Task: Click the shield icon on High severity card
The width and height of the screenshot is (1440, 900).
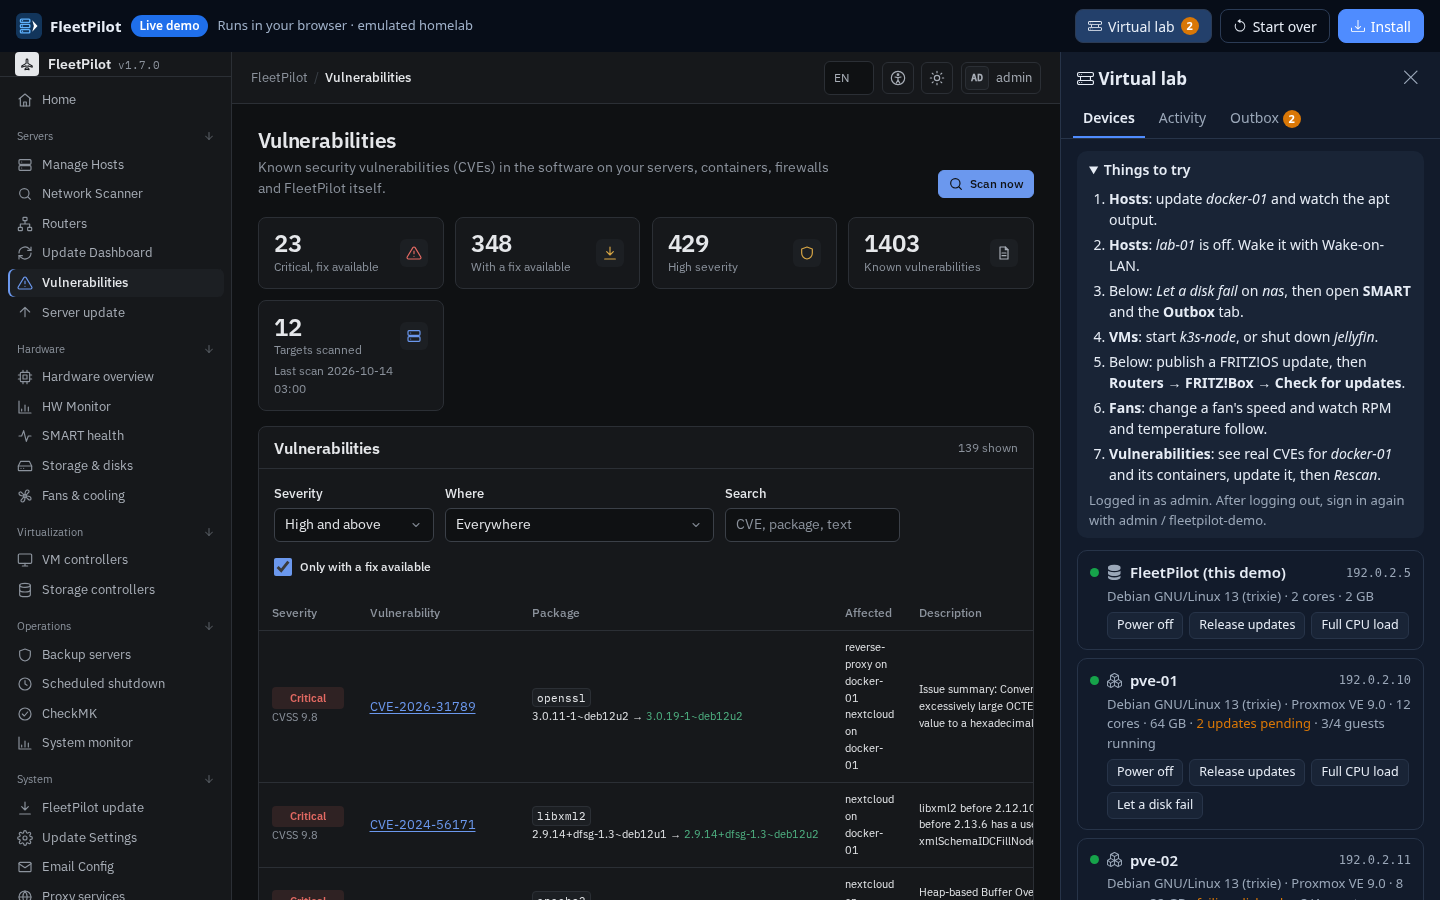Action: click(x=807, y=253)
